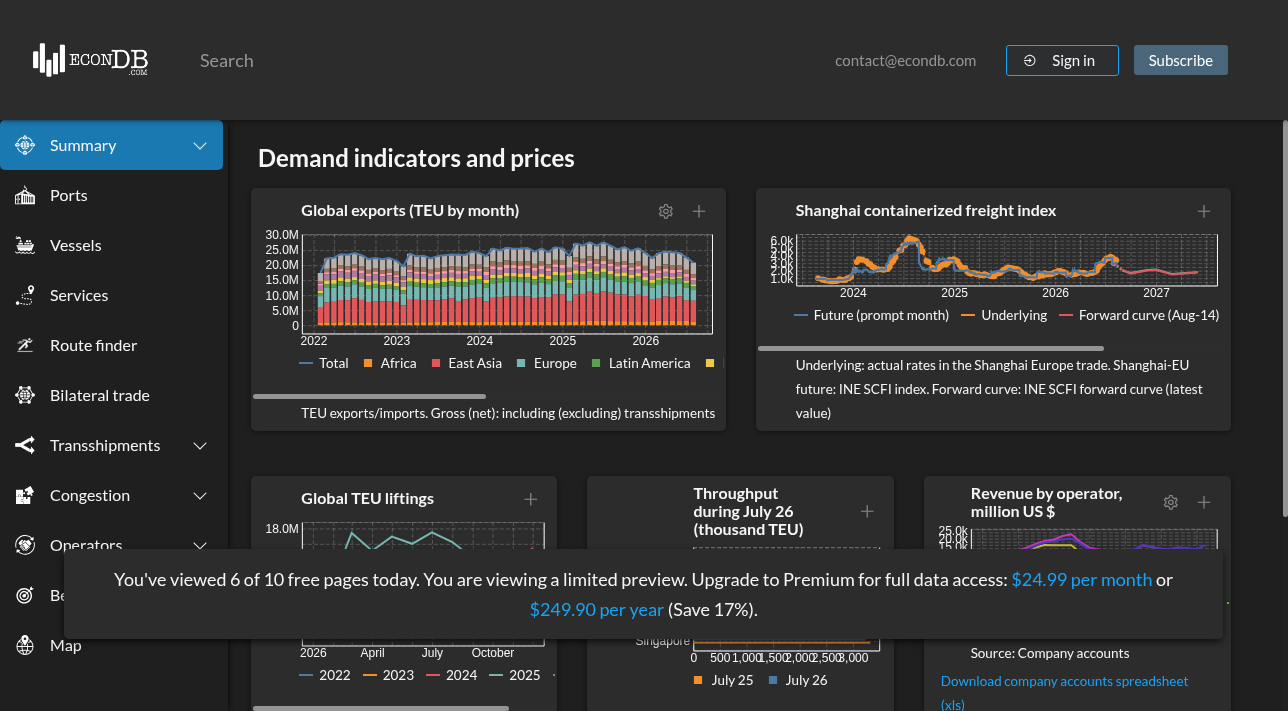This screenshot has width=1288, height=711.
Task: Click the Congestion icon
Action: point(25,495)
